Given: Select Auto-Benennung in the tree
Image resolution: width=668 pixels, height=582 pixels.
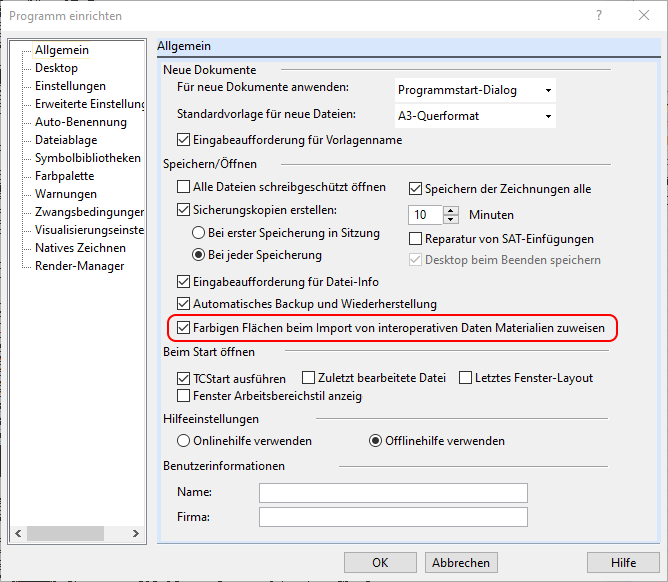Looking at the screenshot, I should [x=81, y=122].
